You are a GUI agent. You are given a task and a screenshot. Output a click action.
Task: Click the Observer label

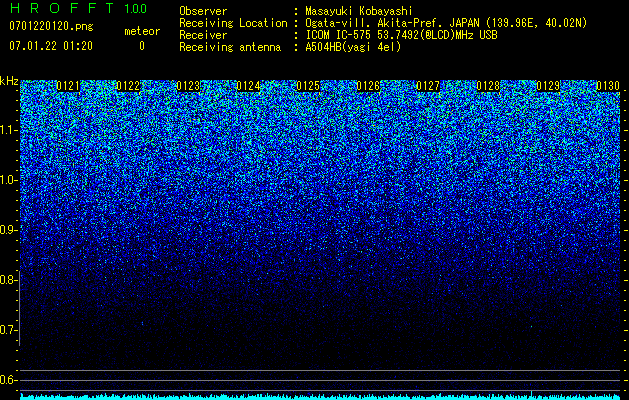tap(203, 11)
